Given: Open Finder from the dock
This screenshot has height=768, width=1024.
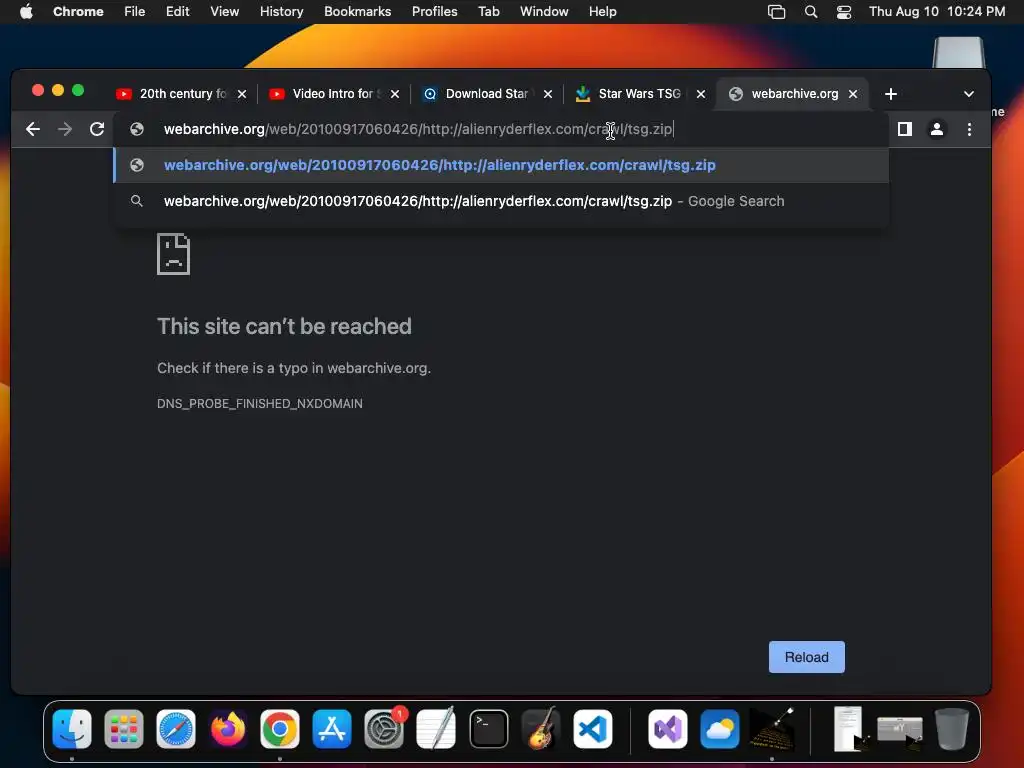Looking at the screenshot, I should tap(72, 729).
